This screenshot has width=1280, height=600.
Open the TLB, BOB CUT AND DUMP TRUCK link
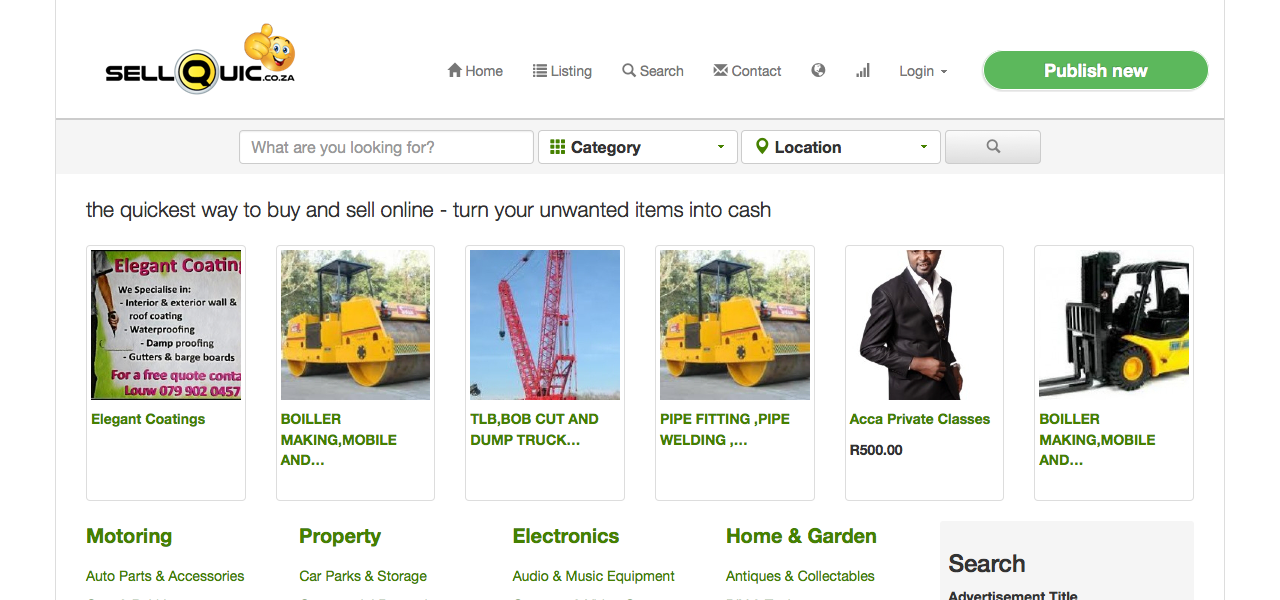click(535, 429)
